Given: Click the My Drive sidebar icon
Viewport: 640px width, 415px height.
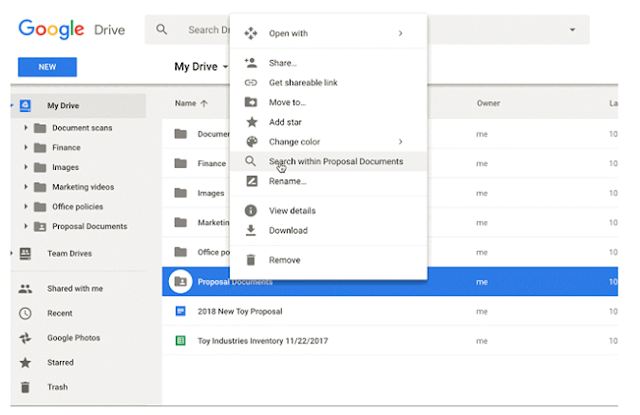Looking at the screenshot, I should 25,106.
